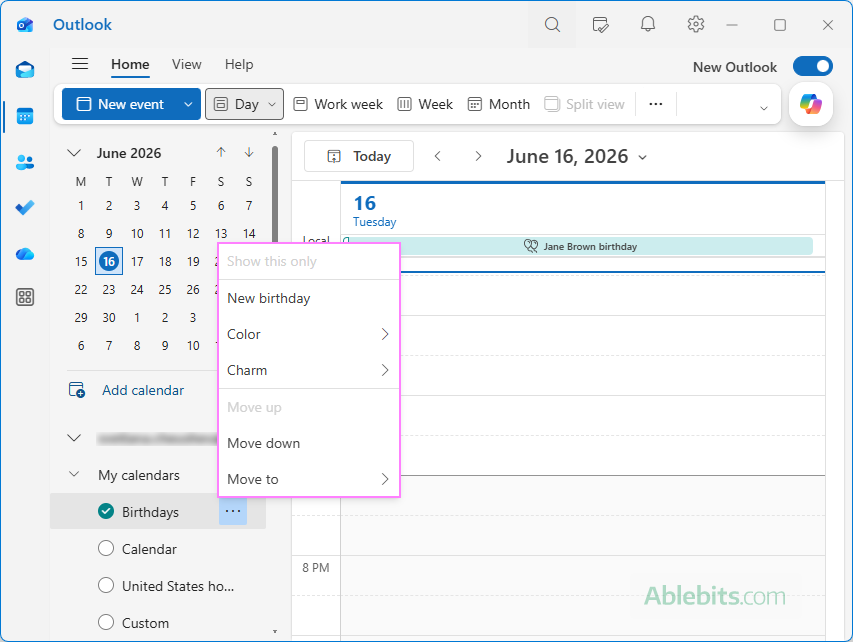Viewport: 853px width, 642px height.
Task: Open the People app in sidebar
Action: coord(25,162)
